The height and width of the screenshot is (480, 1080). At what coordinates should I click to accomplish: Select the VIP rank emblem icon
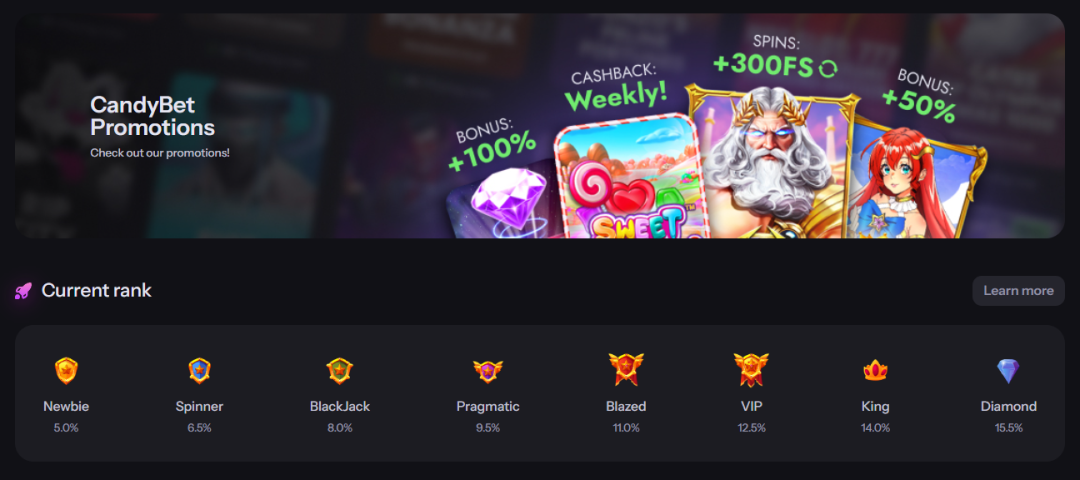751,369
